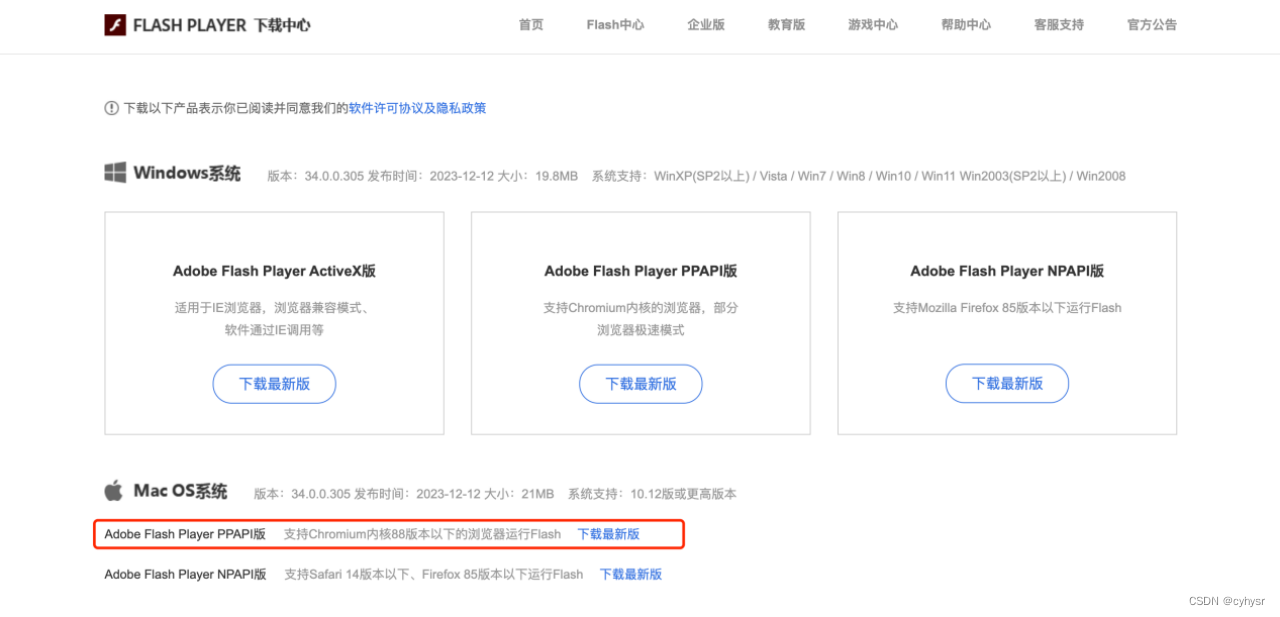The height and width of the screenshot is (617, 1280).
Task: Download the latest Adobe Flash Player PPAPI版 for Windows
Action: point(640,383)
